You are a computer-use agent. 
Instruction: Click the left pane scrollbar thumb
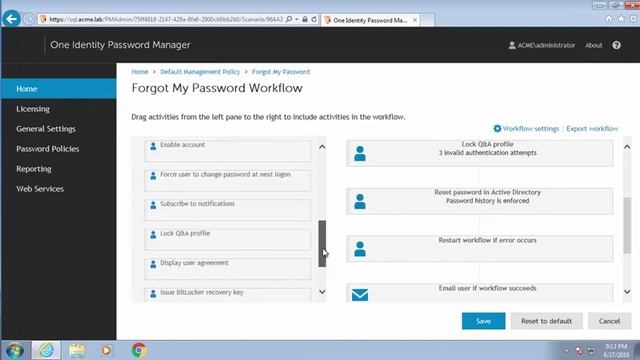[x=322, y=244]
